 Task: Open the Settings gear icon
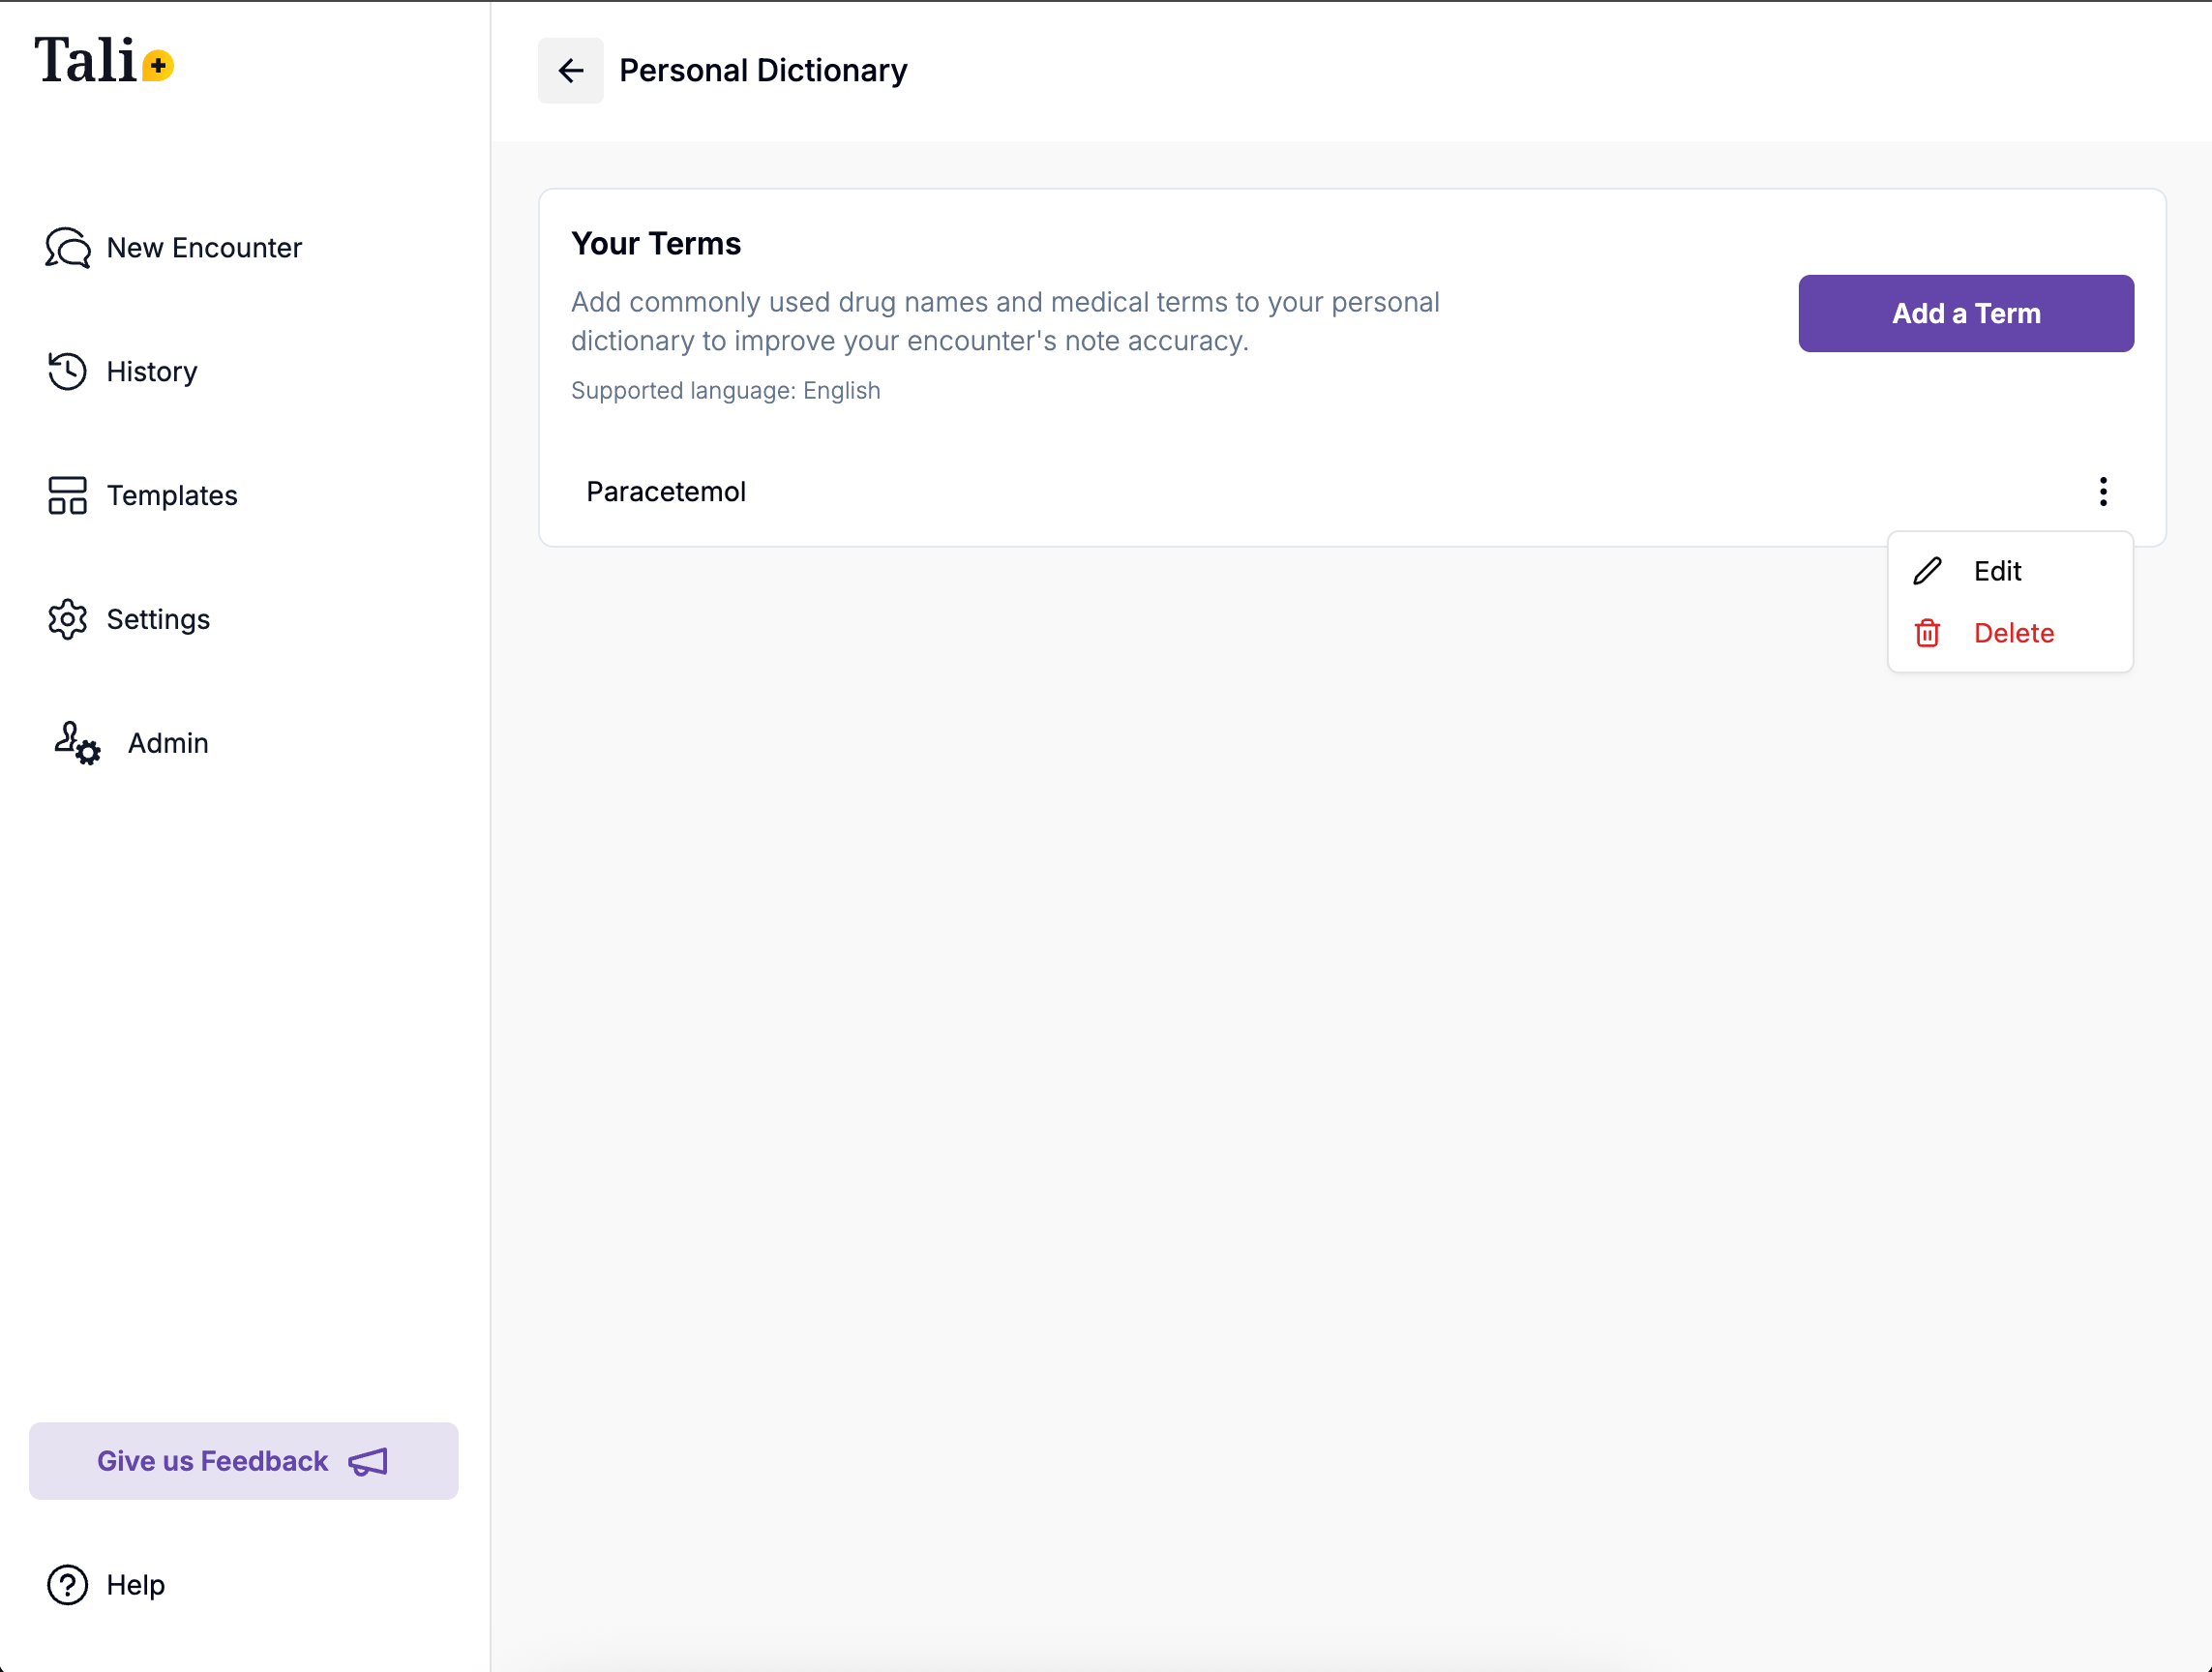67,619
